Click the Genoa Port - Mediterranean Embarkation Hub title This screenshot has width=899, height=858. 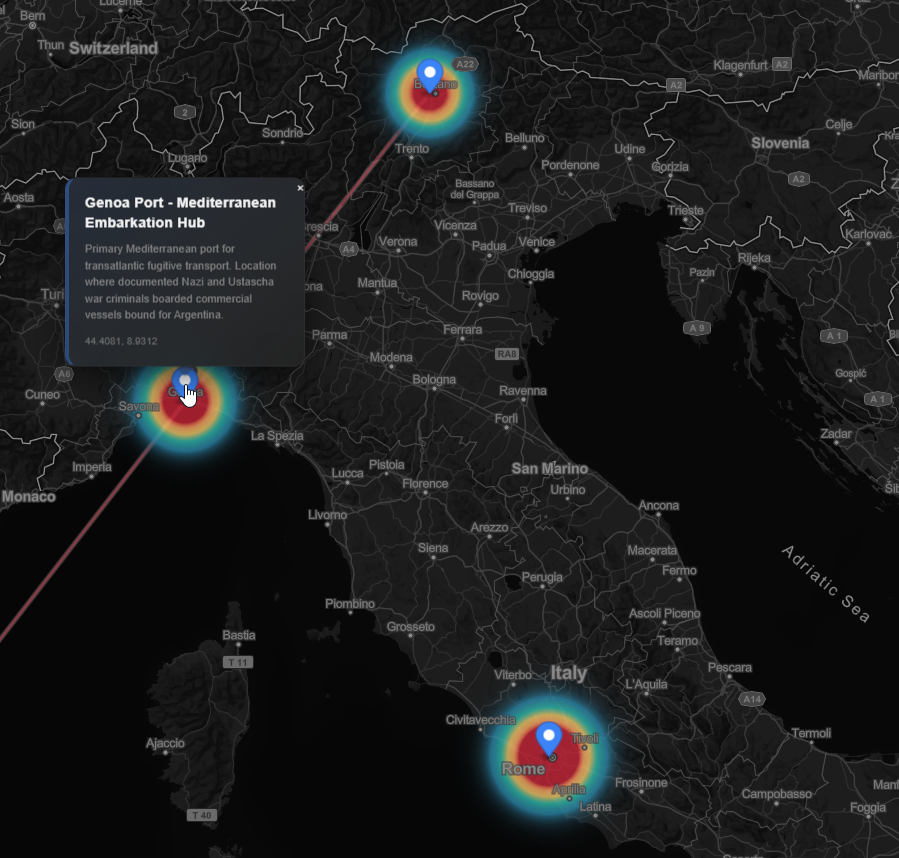coord(180,212)
